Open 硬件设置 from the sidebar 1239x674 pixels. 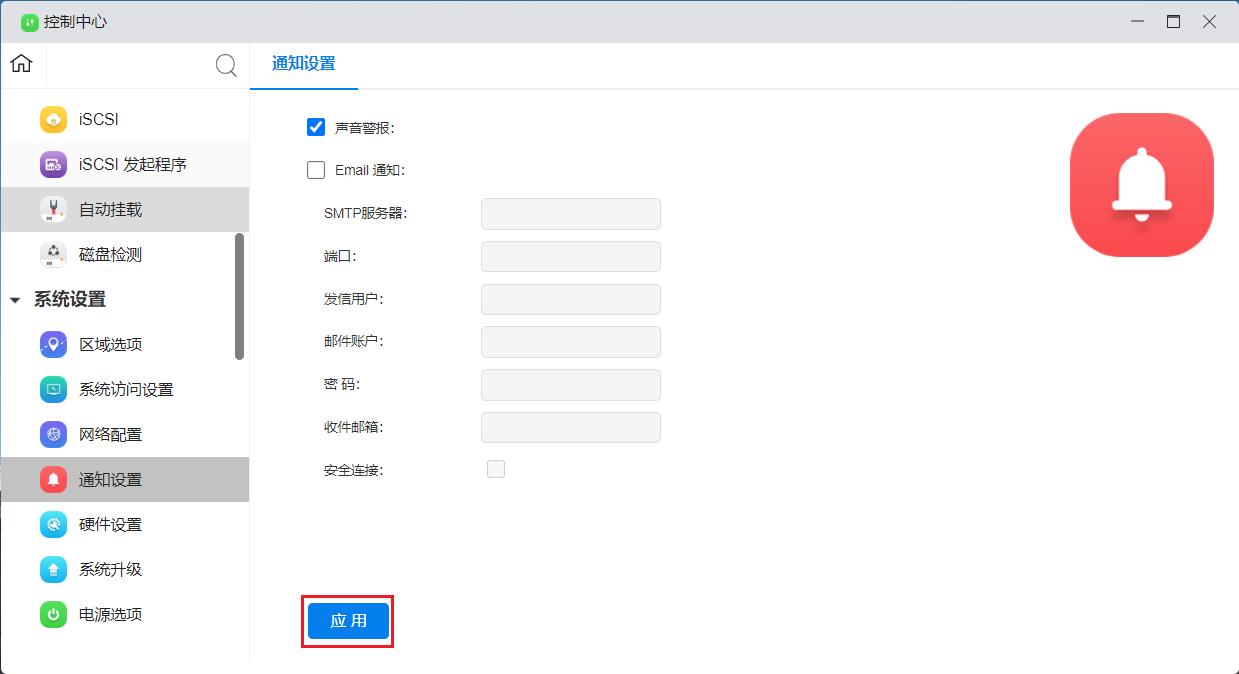110,524
